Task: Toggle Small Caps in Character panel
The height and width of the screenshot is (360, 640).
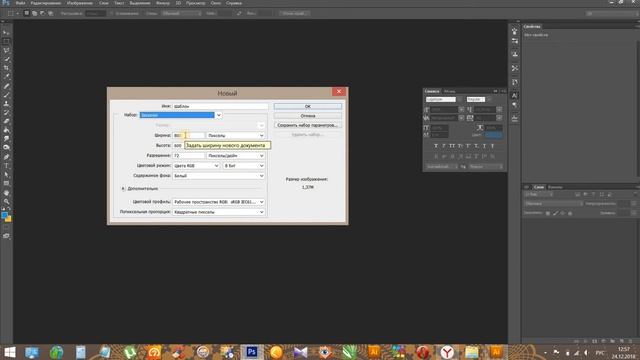Action: point(460,146)
